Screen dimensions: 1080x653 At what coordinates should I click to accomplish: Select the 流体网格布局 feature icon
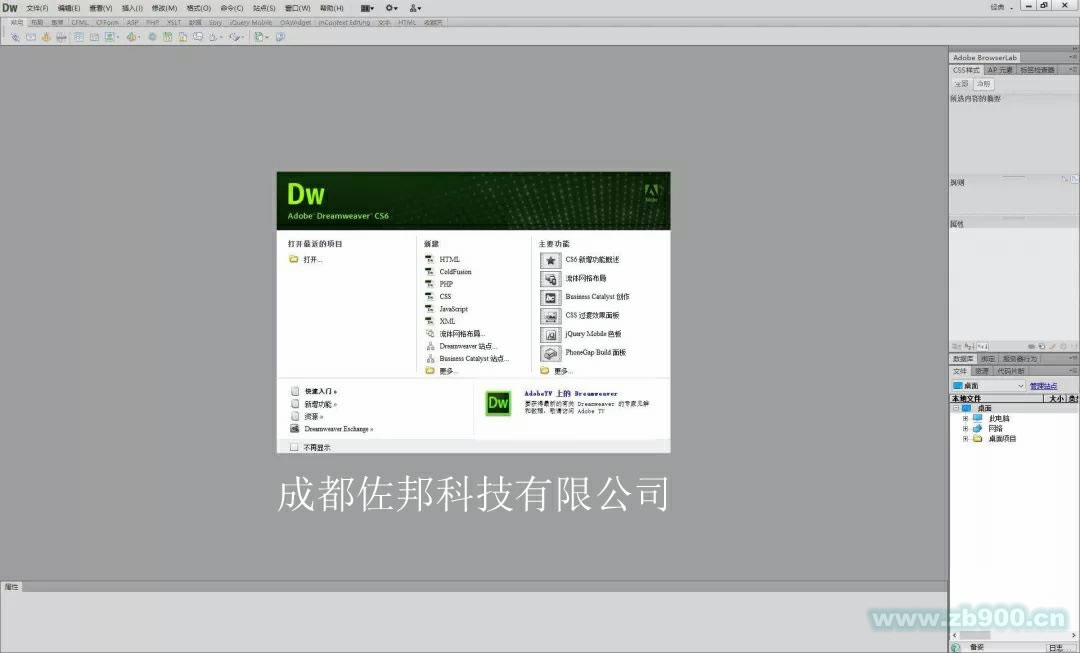551,278
